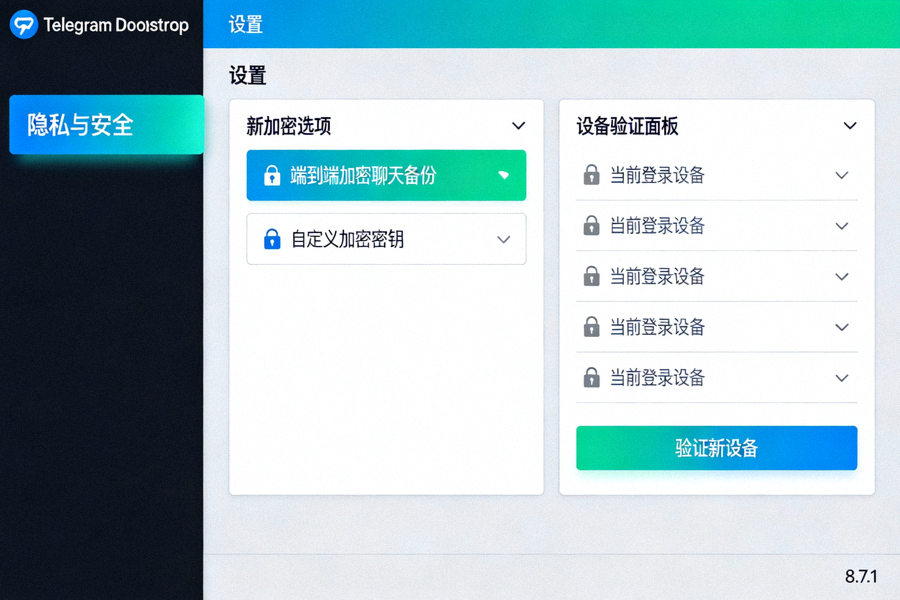Collapse the 设备验证面板 section
The height and width of the screenshot is (600, 900).
[850, 126]
